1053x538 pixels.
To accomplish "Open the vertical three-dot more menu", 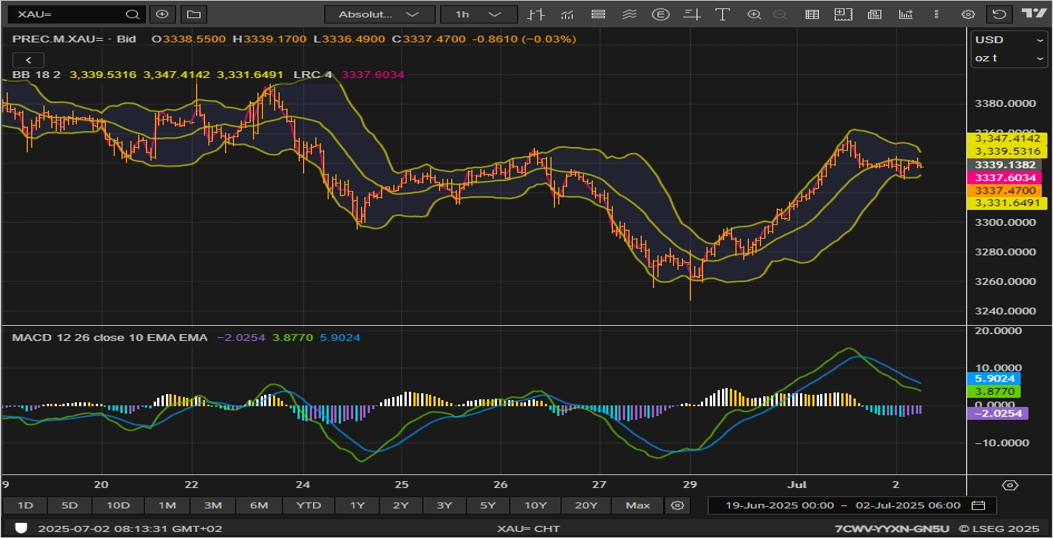I will coord(935,14).
